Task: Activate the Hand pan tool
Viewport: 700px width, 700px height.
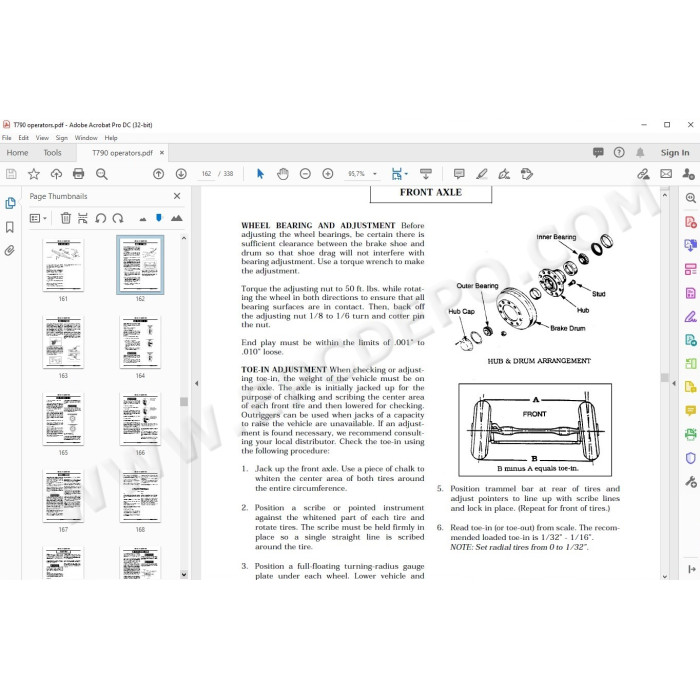Action: [x=283, y=174]
